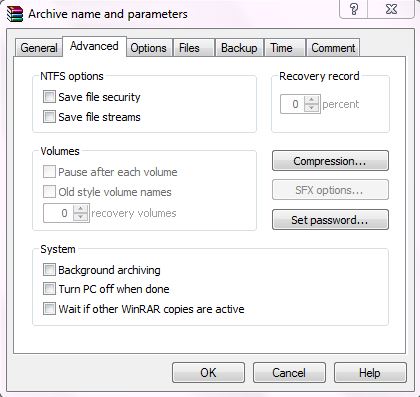Enable Save file security checkbox
Screen dimensions: 420x397
tap(49, 97)
